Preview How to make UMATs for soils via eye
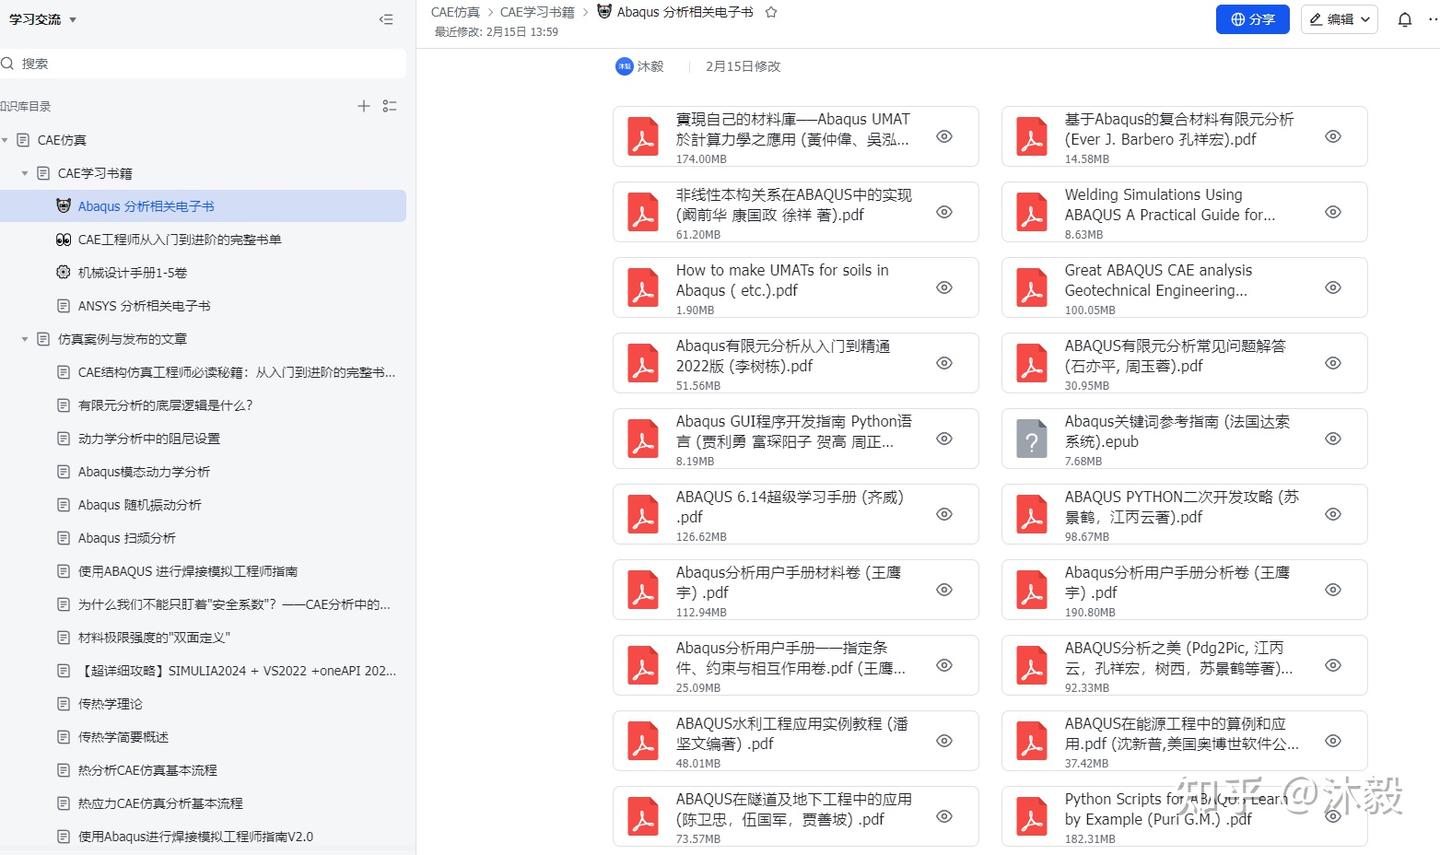Screen dimensions: 1440x855 (944, 287)
